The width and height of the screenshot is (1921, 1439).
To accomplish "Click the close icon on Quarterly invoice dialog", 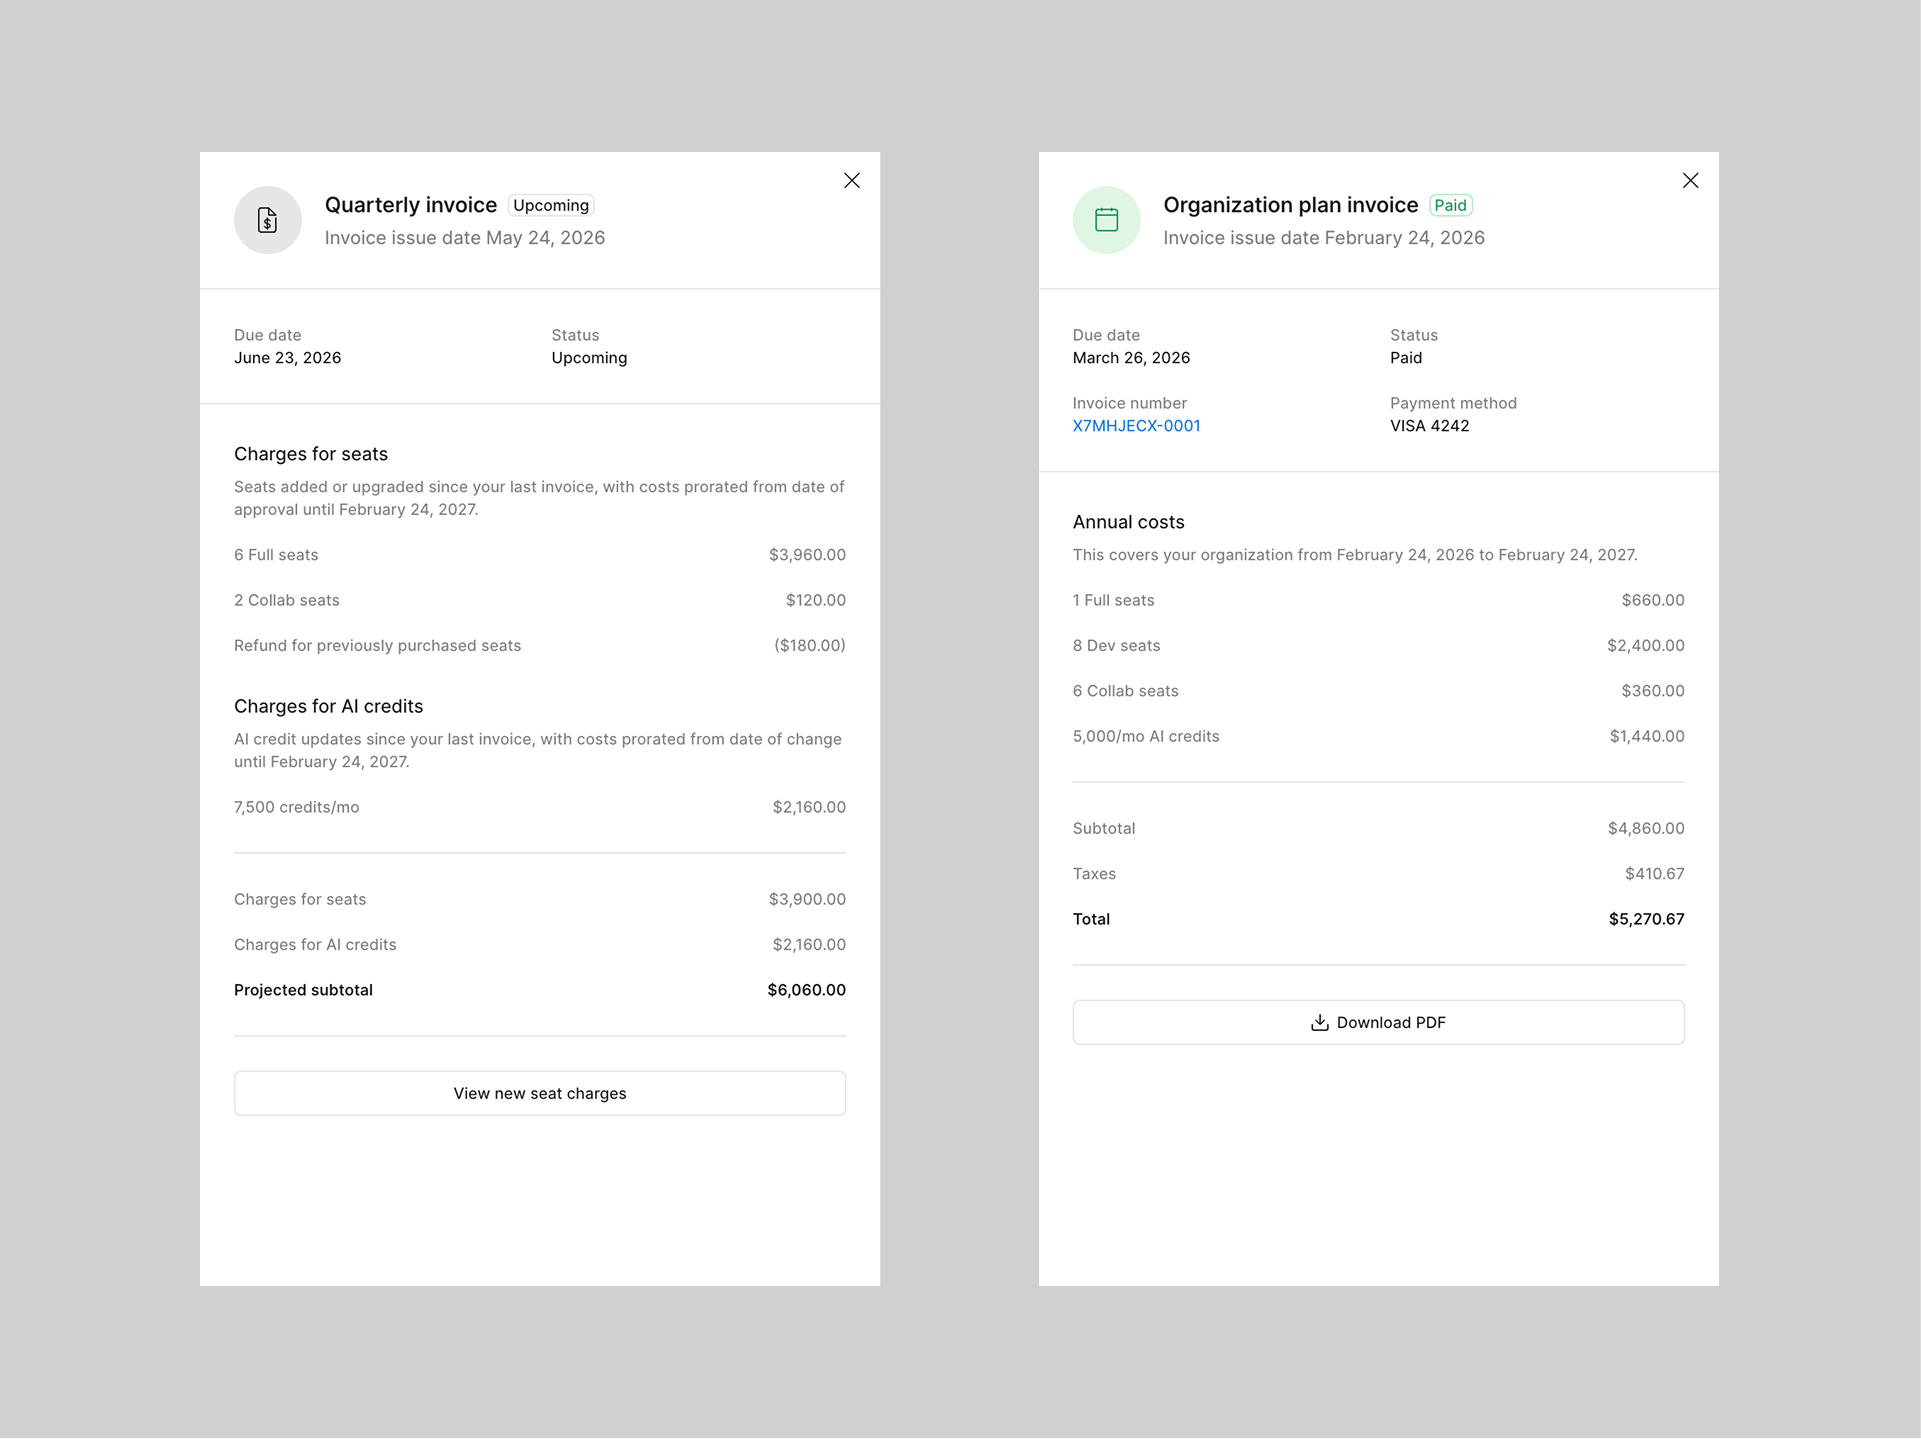I will tap(851, 180).
